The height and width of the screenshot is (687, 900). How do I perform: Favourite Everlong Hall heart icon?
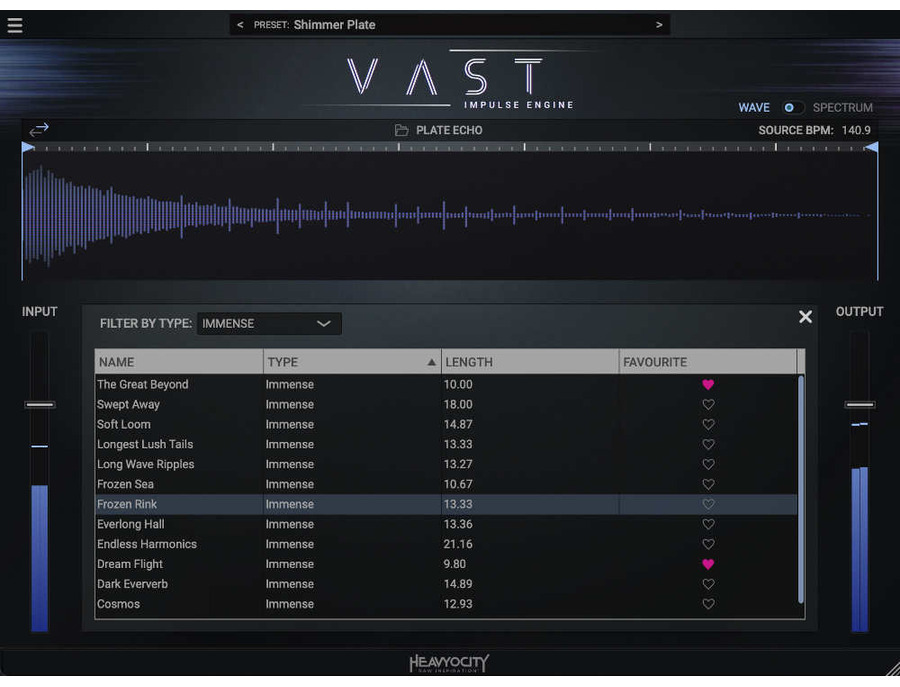tap(708, 525)
